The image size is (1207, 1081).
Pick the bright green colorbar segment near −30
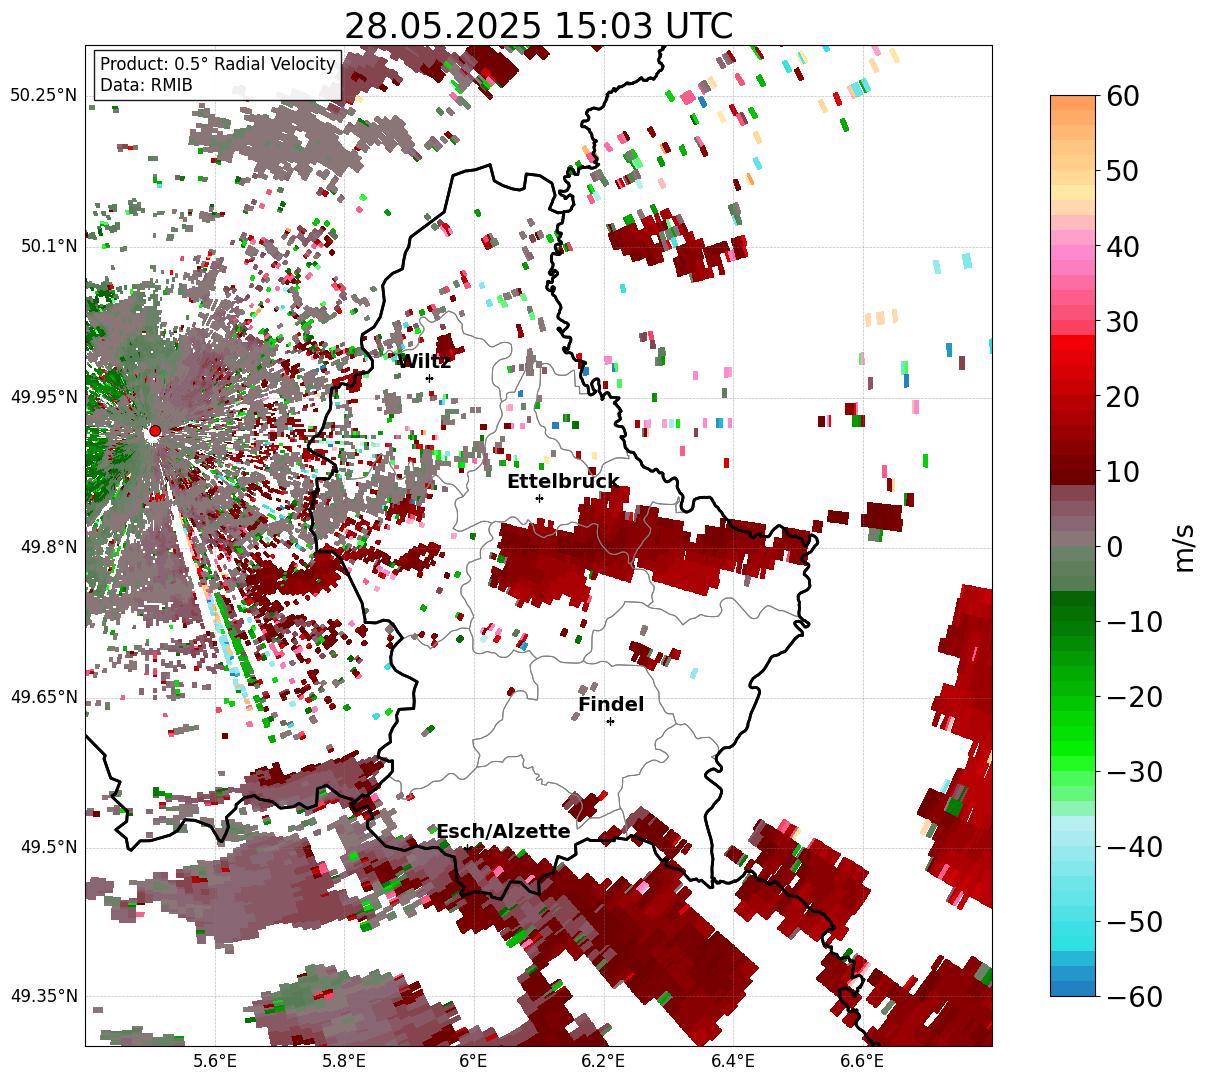(x=1073, y=763)
